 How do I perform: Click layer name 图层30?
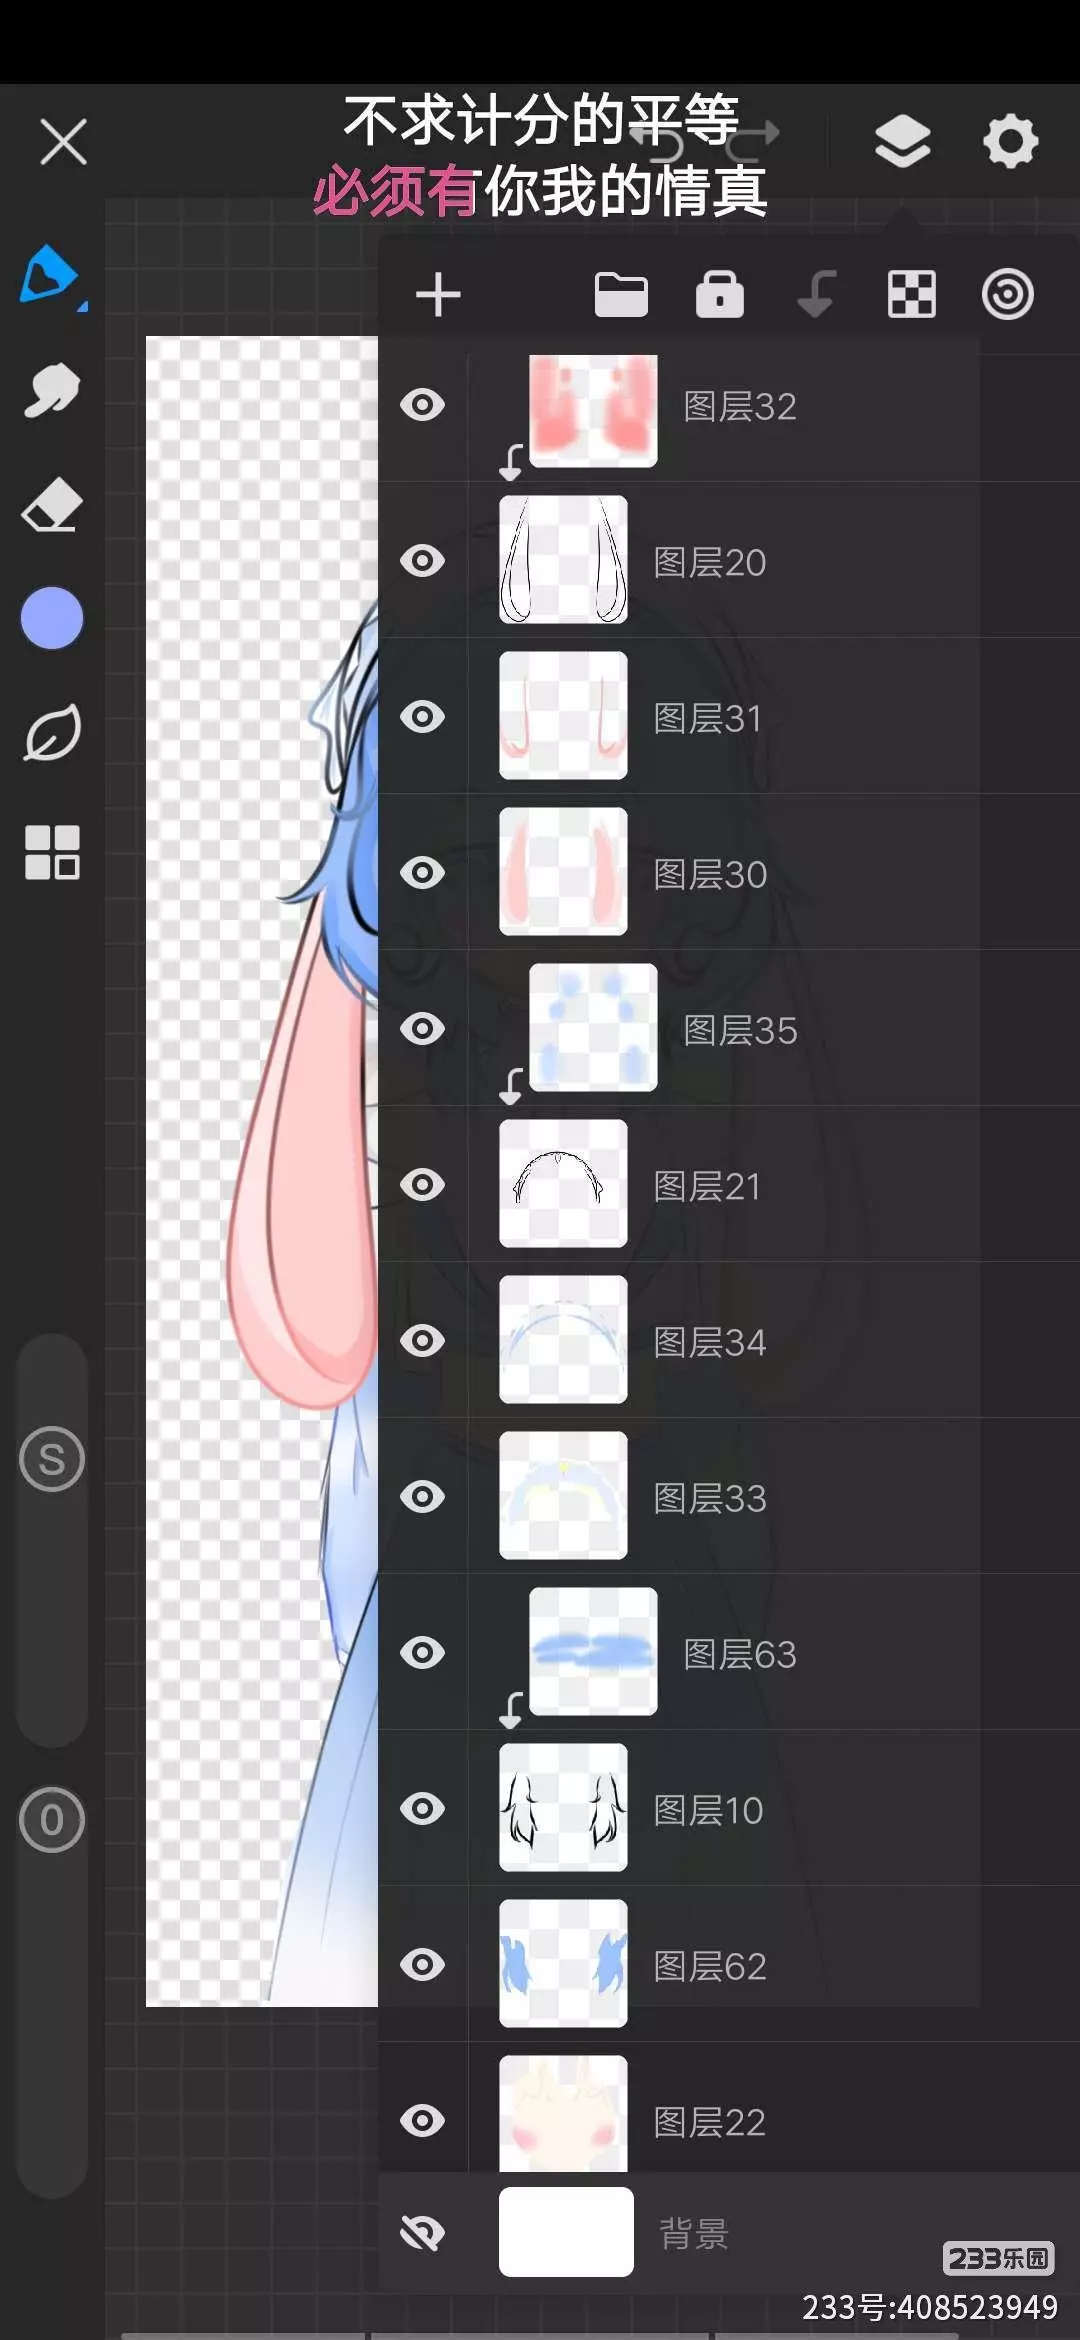[710, 875]
